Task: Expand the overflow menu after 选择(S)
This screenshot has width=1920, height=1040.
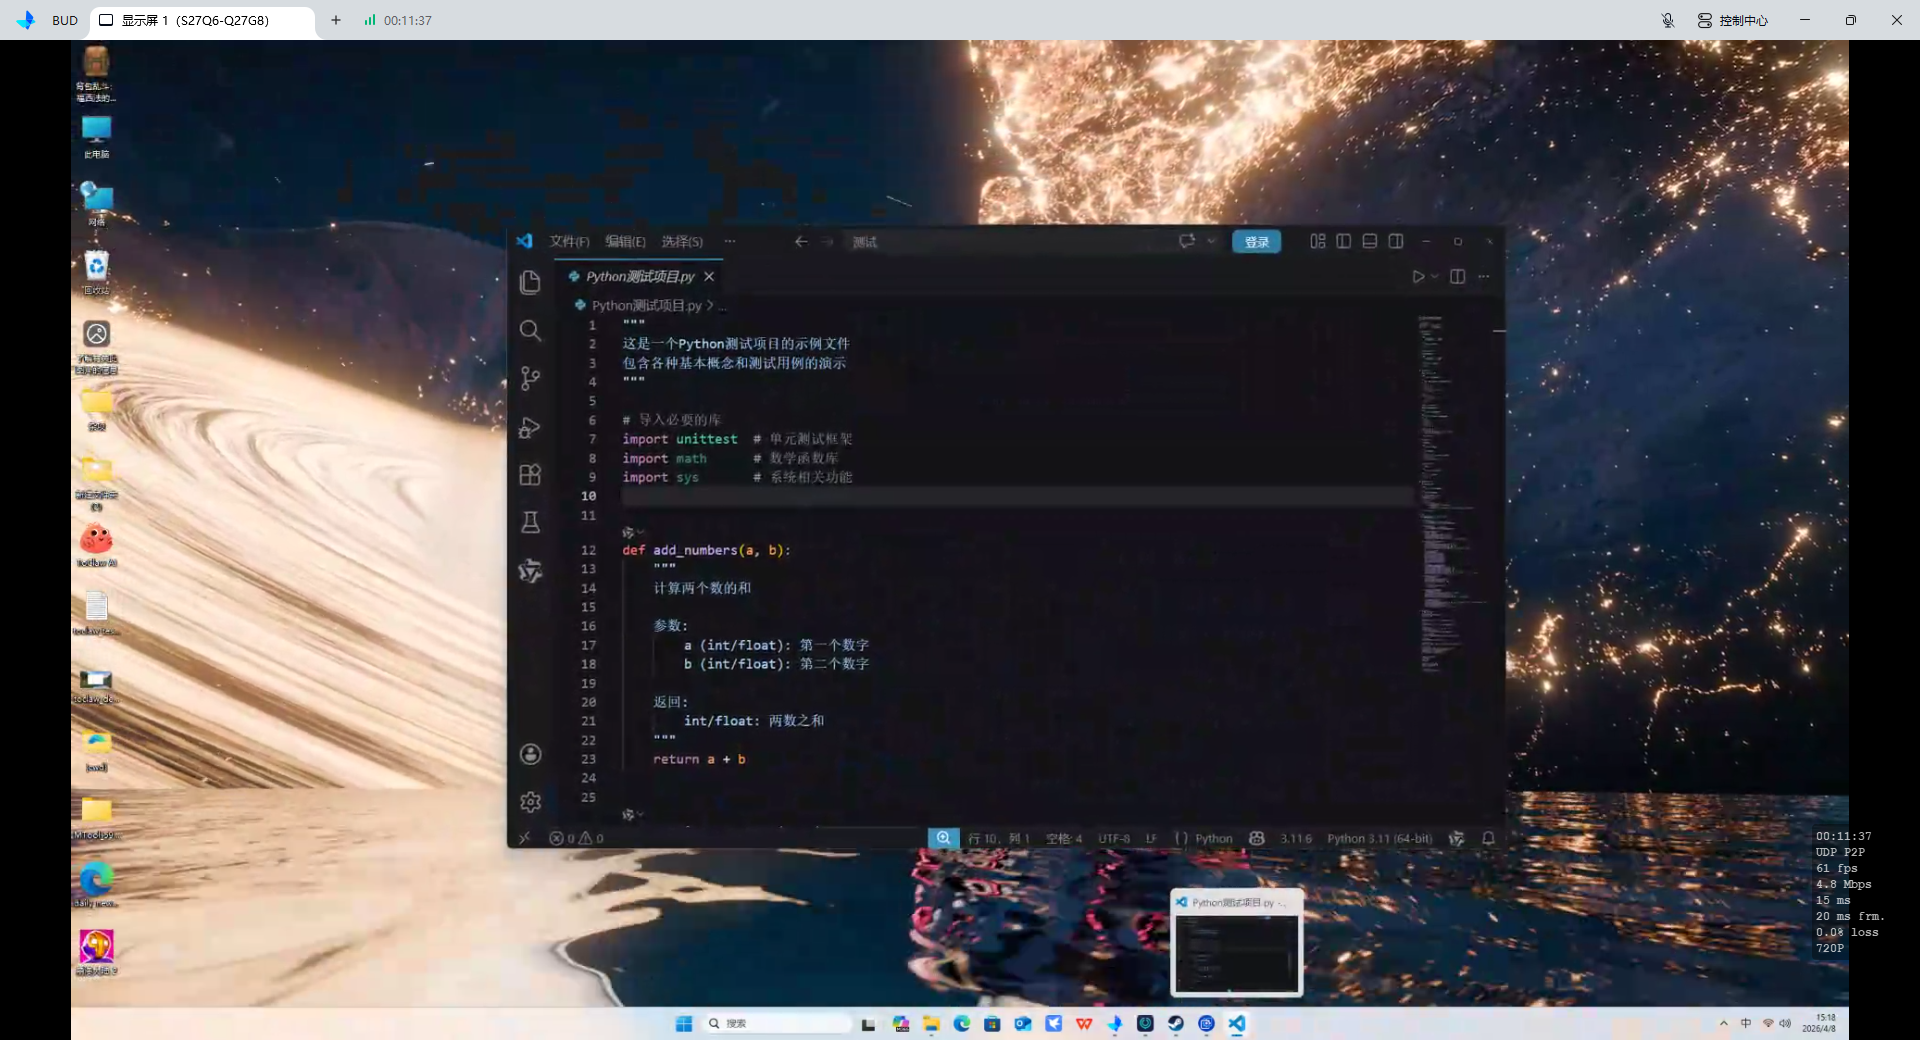Action: [730, 241]
